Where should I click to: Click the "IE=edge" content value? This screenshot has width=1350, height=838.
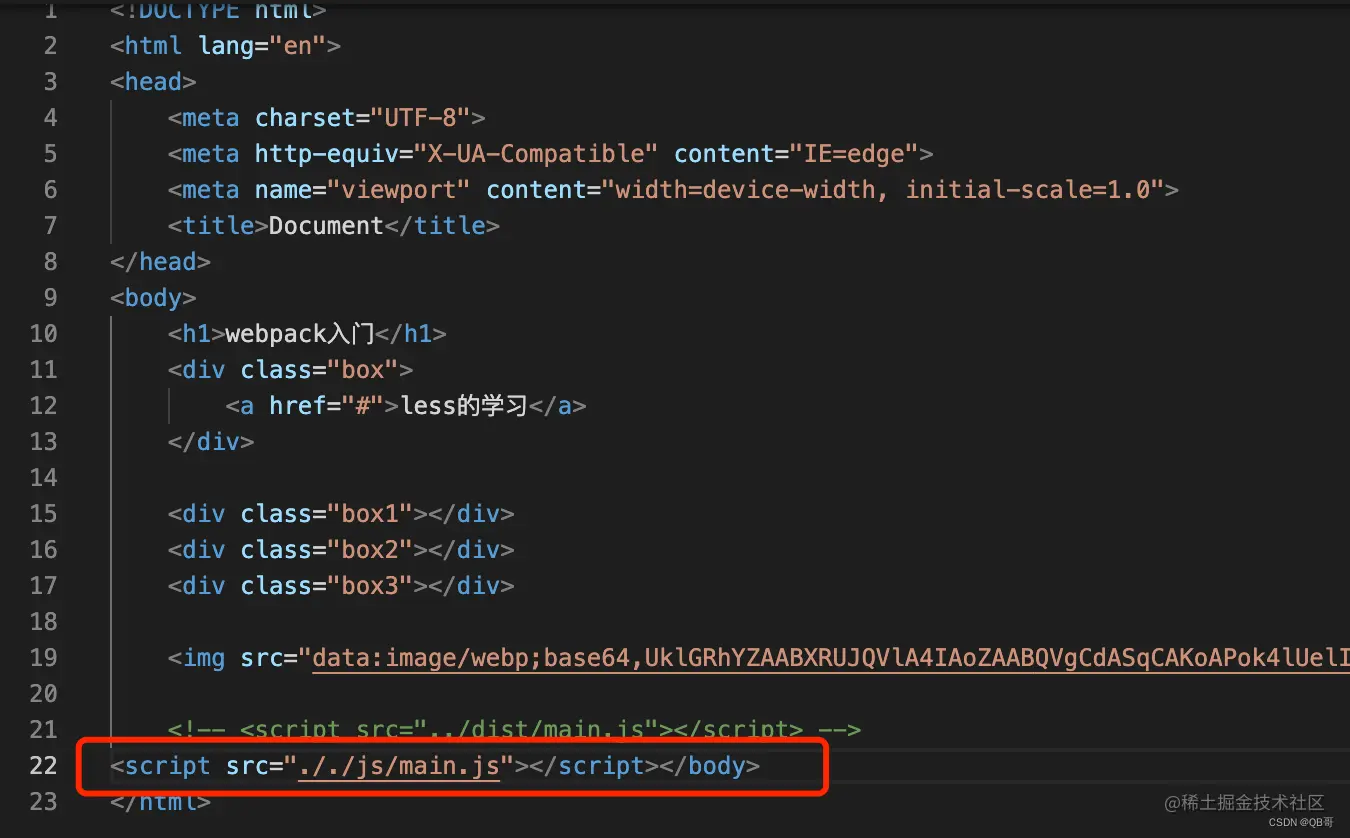click(861, 154)
